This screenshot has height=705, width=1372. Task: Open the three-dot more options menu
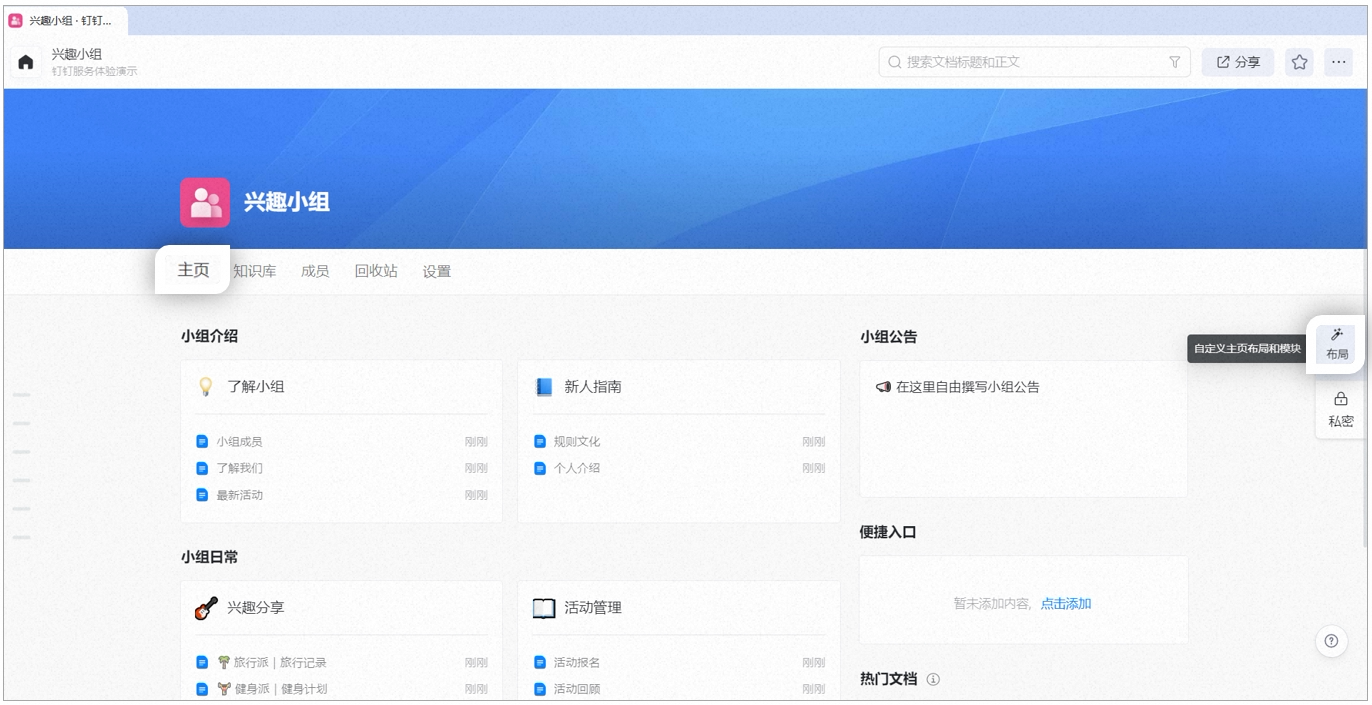point(1339,62)
